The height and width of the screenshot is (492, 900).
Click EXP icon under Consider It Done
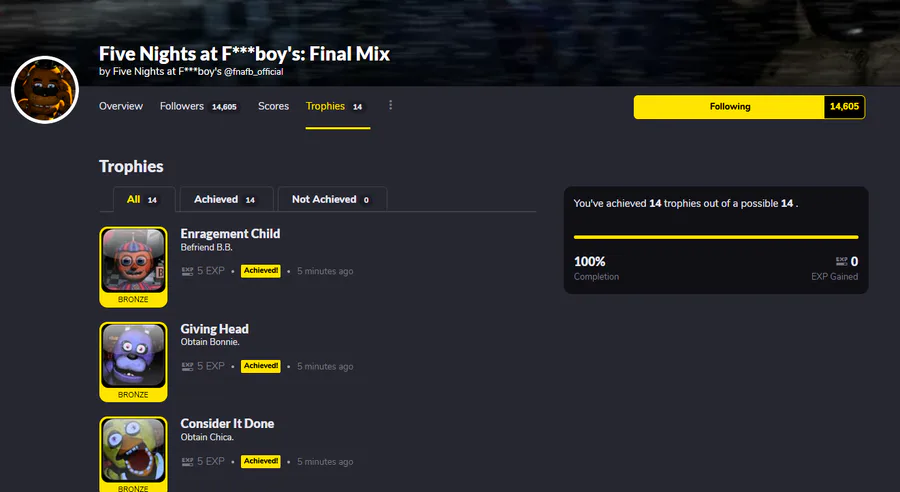pos(187,461)
